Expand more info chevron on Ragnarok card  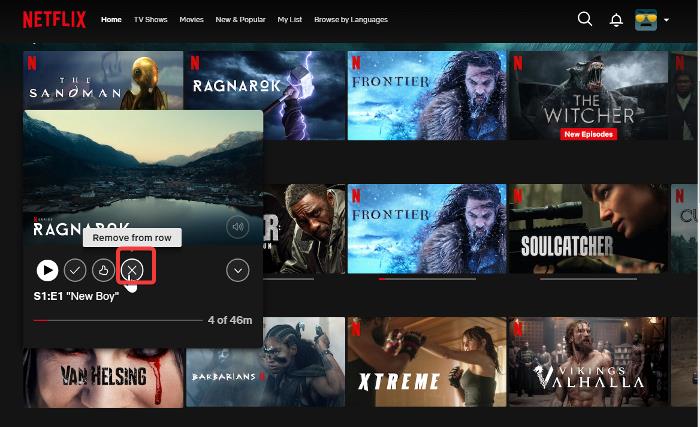[238, 270]
